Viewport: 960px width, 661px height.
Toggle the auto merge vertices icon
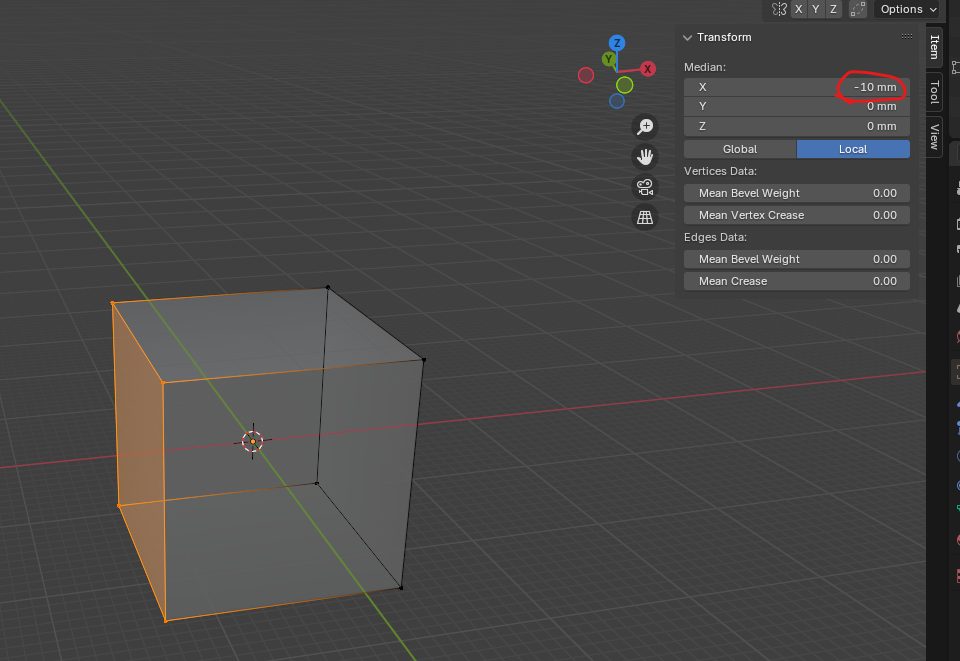click(858, 9)
